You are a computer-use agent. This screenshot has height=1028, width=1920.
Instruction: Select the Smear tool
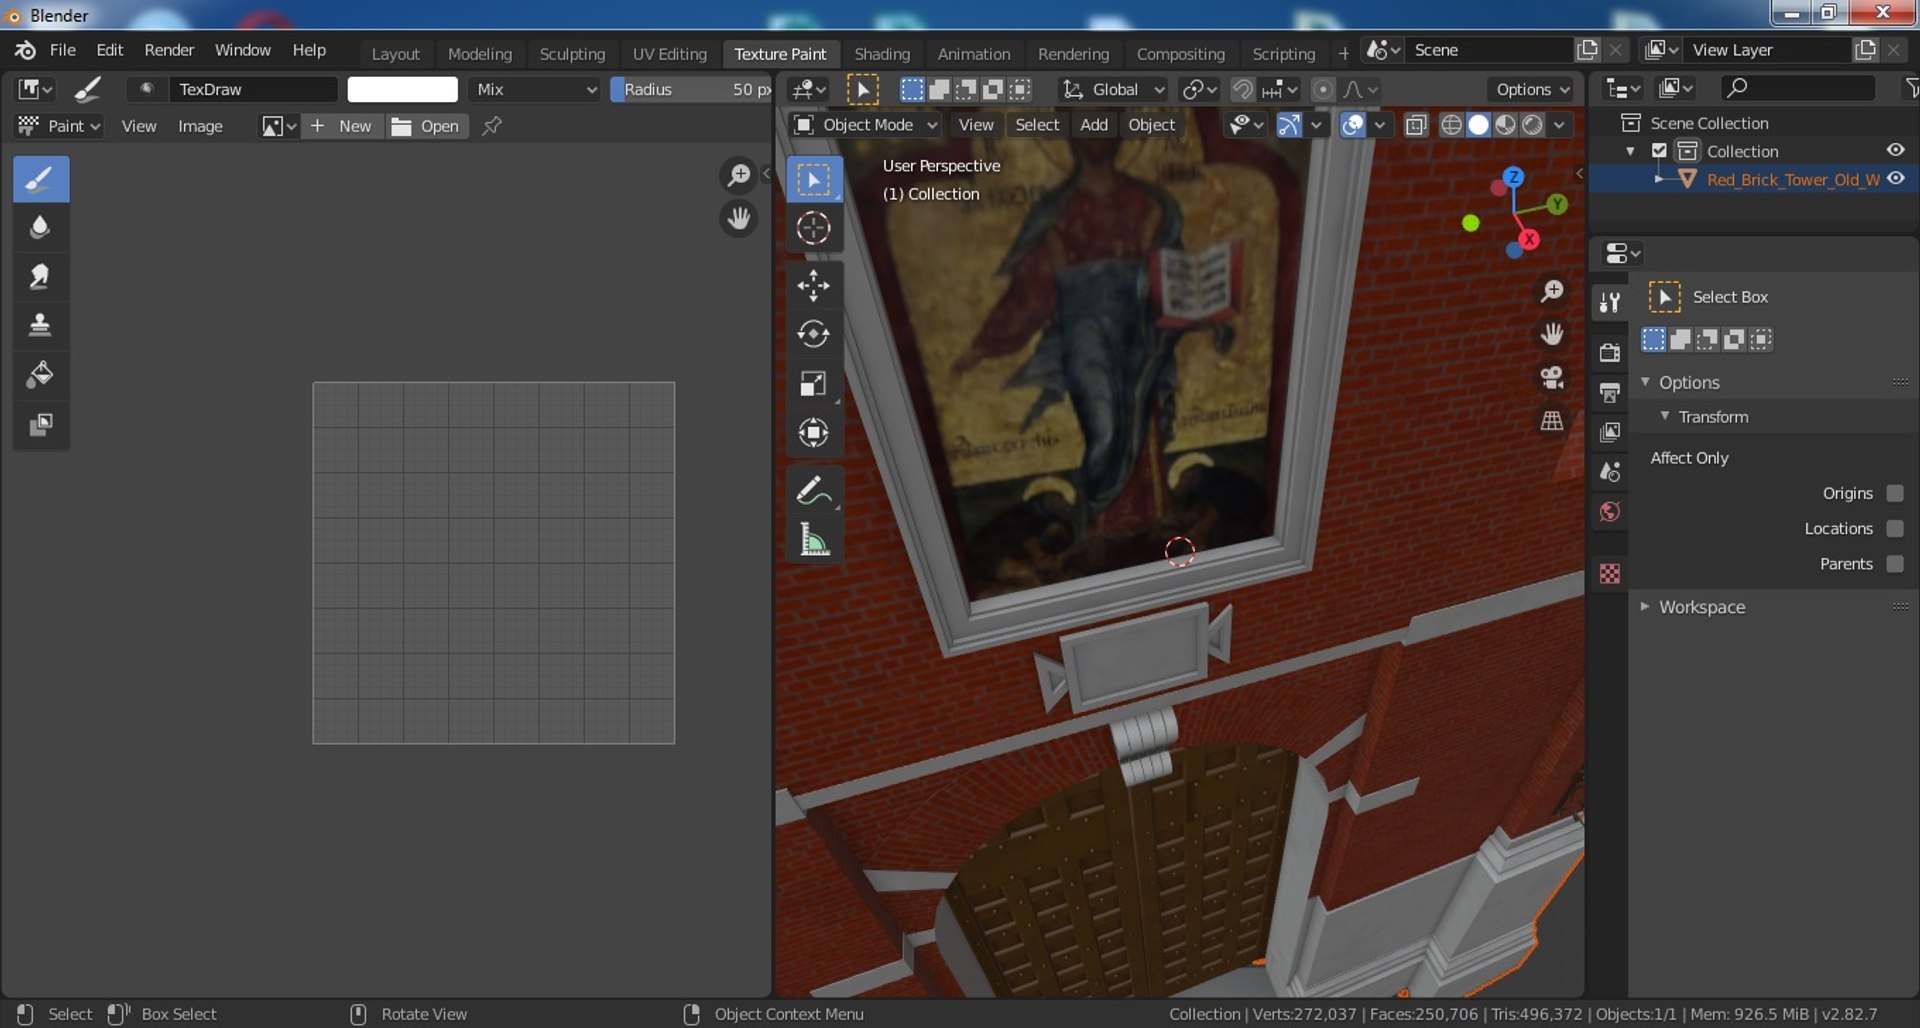point(41,277)
